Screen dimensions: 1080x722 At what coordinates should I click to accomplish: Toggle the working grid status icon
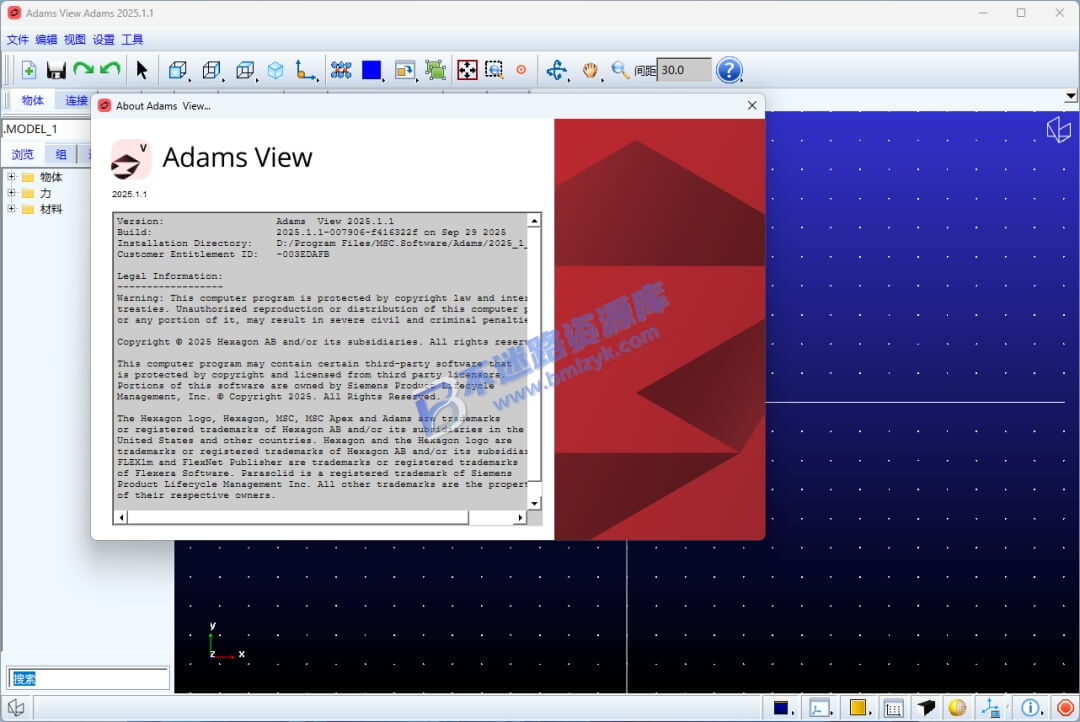tap(893, 708)
